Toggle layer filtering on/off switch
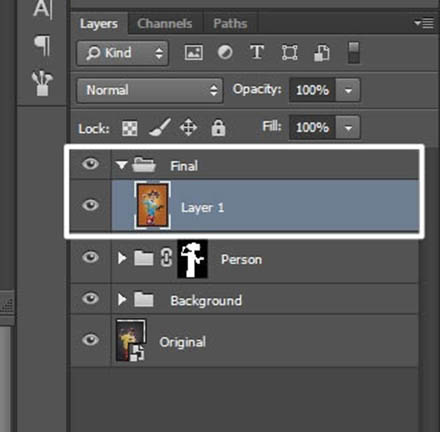Screen dimensions: 440x432 (354, 53)
